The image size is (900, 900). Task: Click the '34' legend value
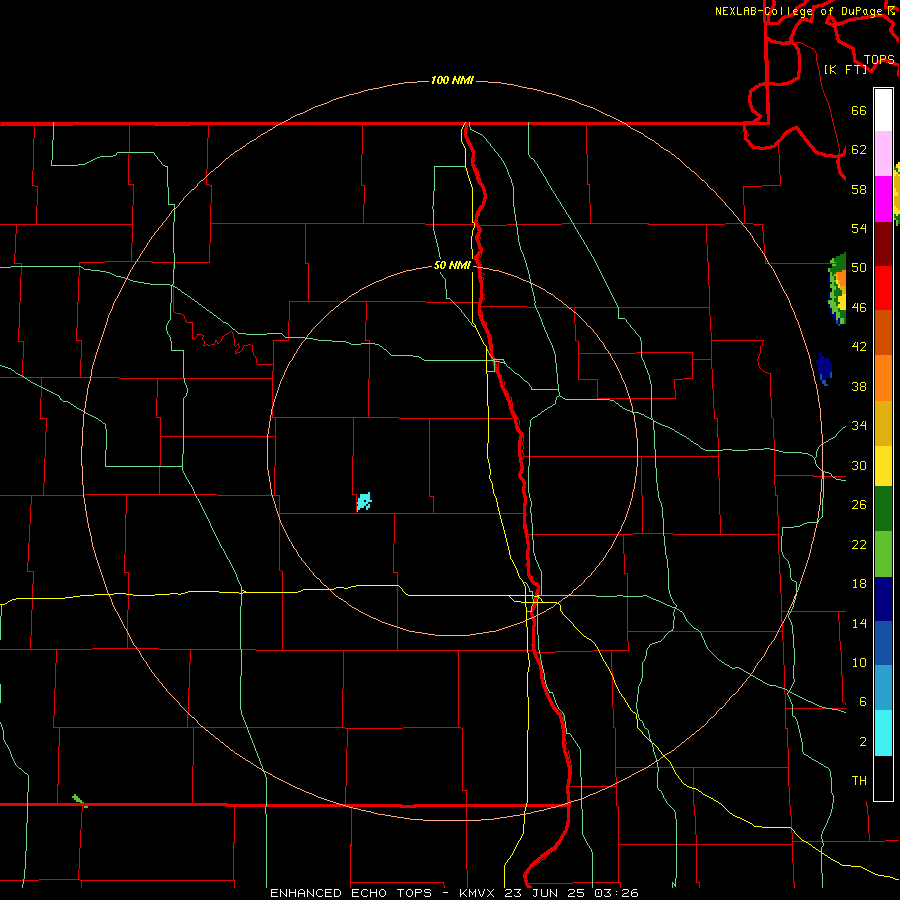[859, 426]
